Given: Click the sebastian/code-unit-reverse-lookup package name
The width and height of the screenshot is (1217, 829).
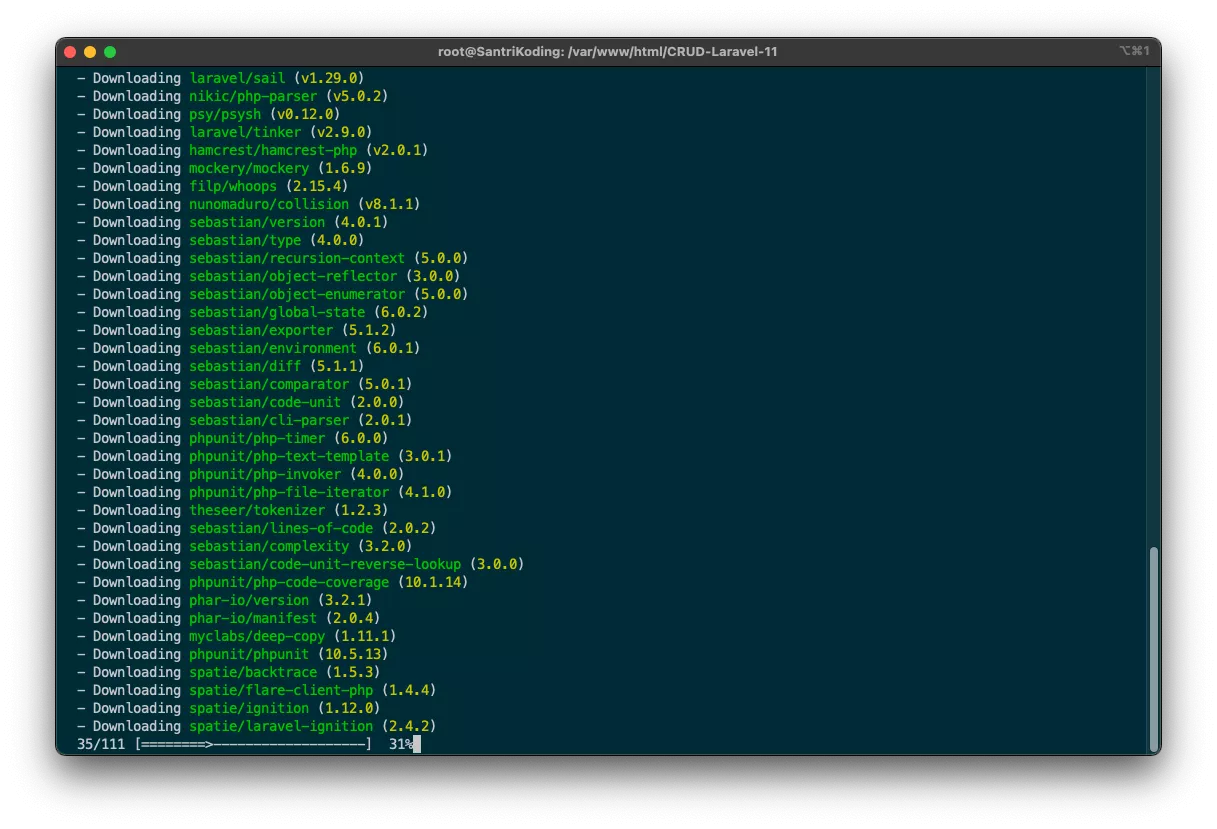Looking at the screenshot, I should click(x=325, y=564).
